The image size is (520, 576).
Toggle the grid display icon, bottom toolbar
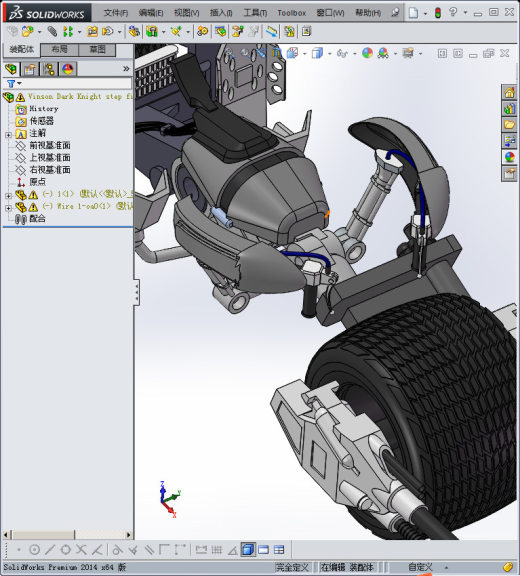[217, 550]
